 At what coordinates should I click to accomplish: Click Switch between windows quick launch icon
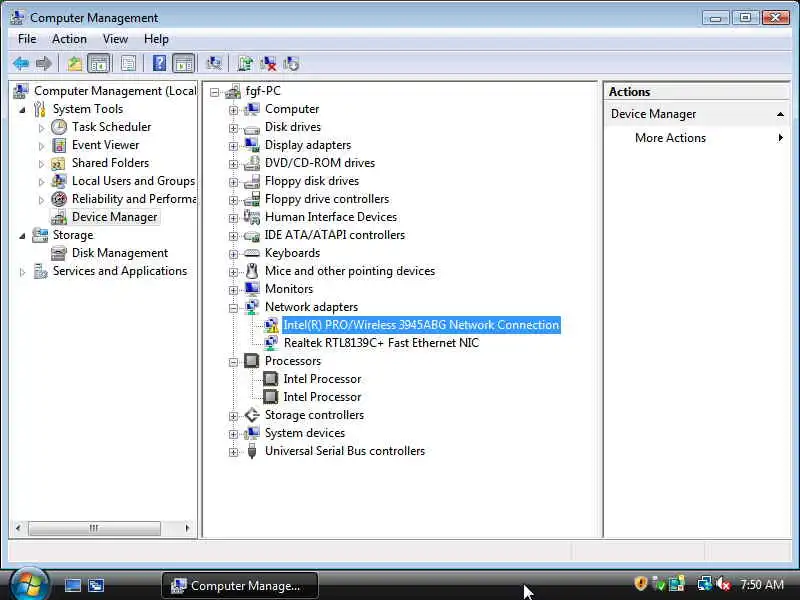click(x=96, y=586)
